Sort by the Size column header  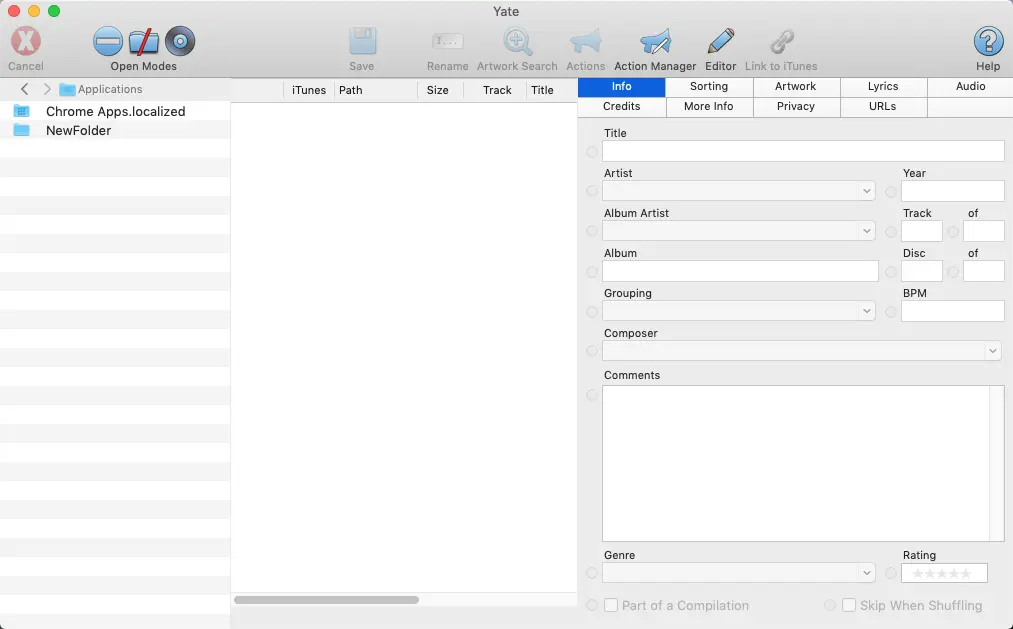tap(441, 90)
